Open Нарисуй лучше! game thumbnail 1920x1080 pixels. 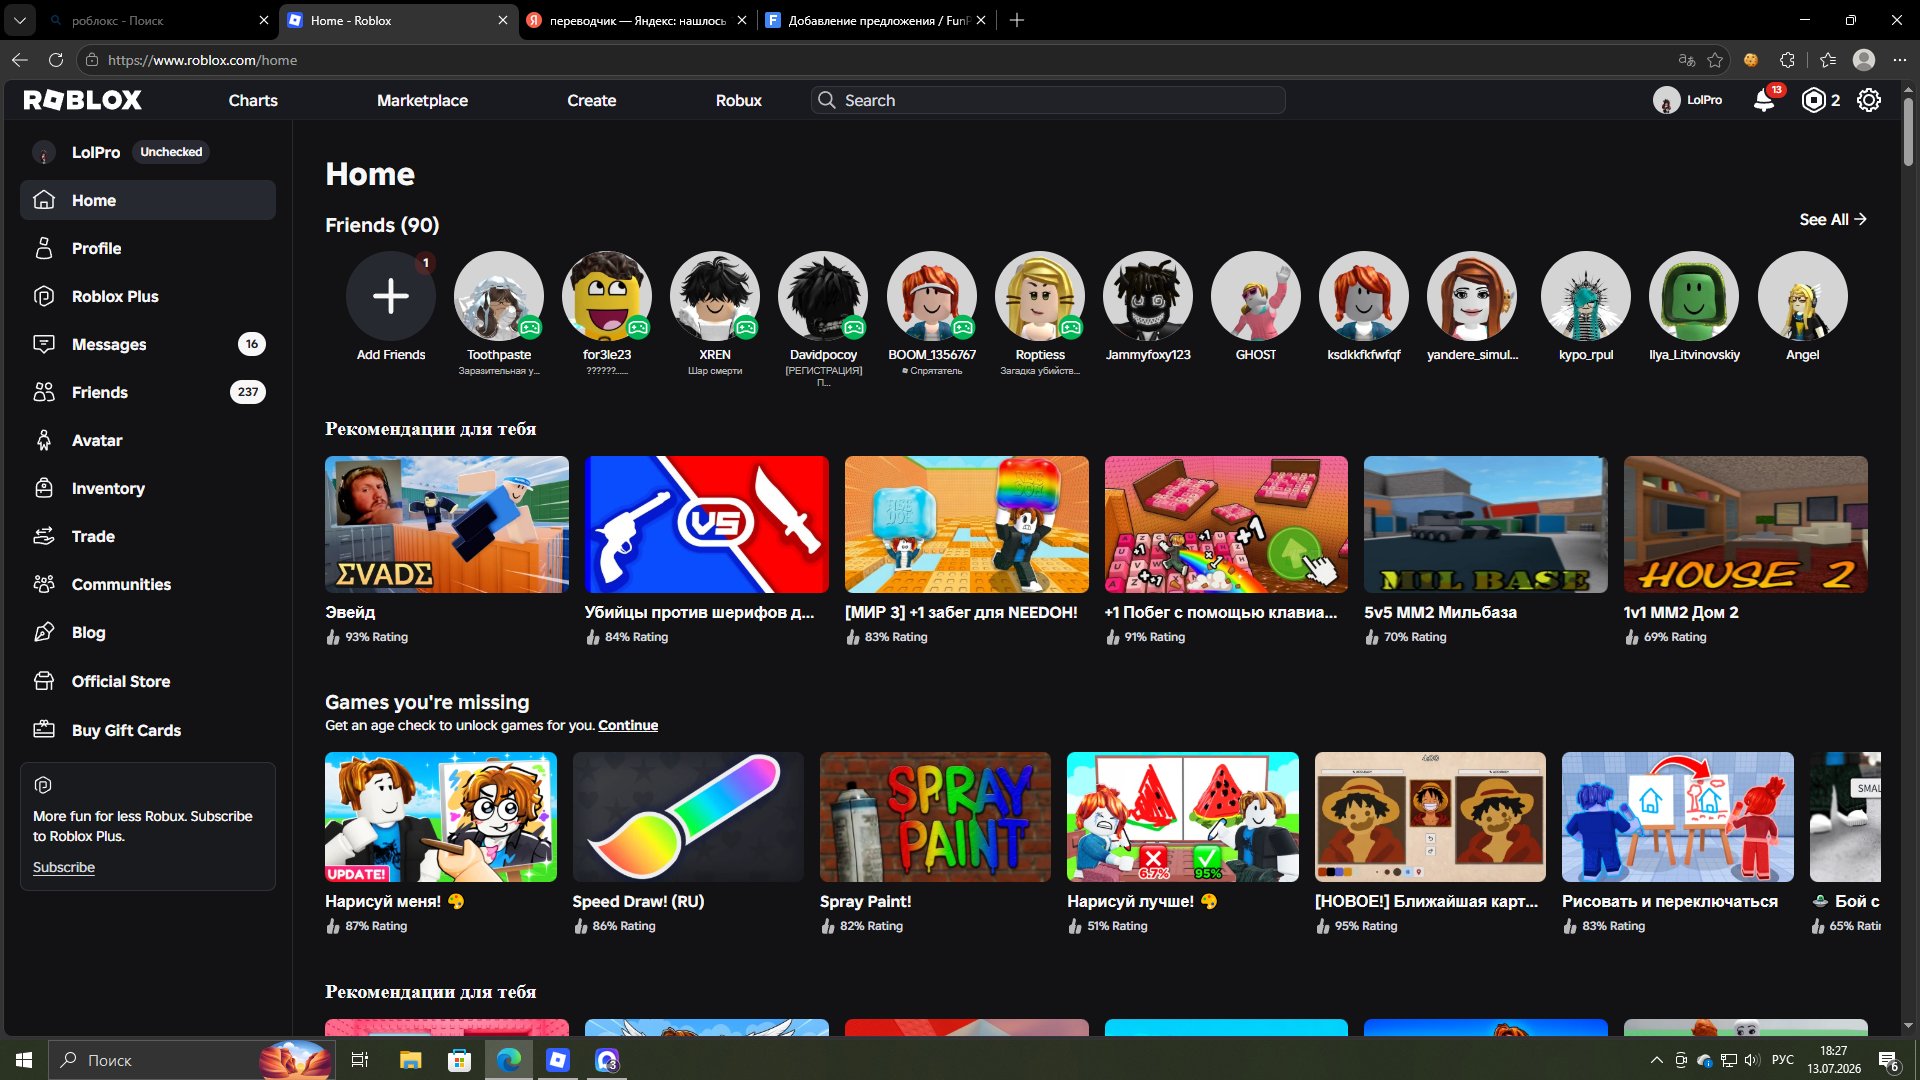point(1183,817)
